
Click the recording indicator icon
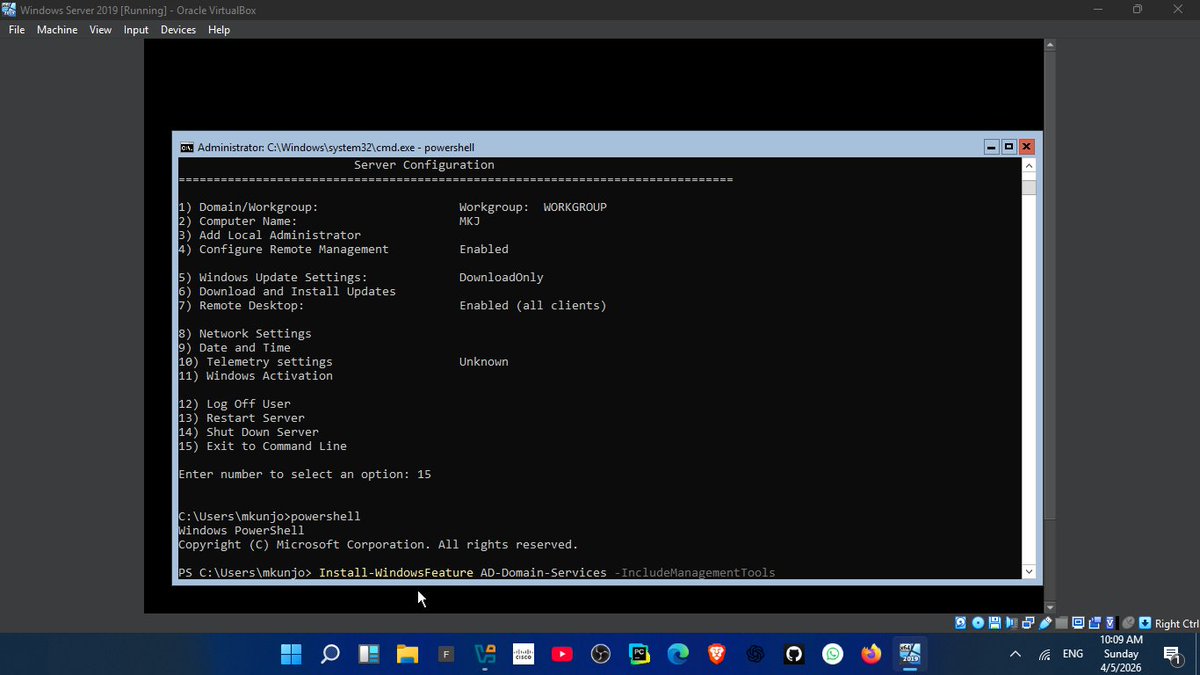1095,623
